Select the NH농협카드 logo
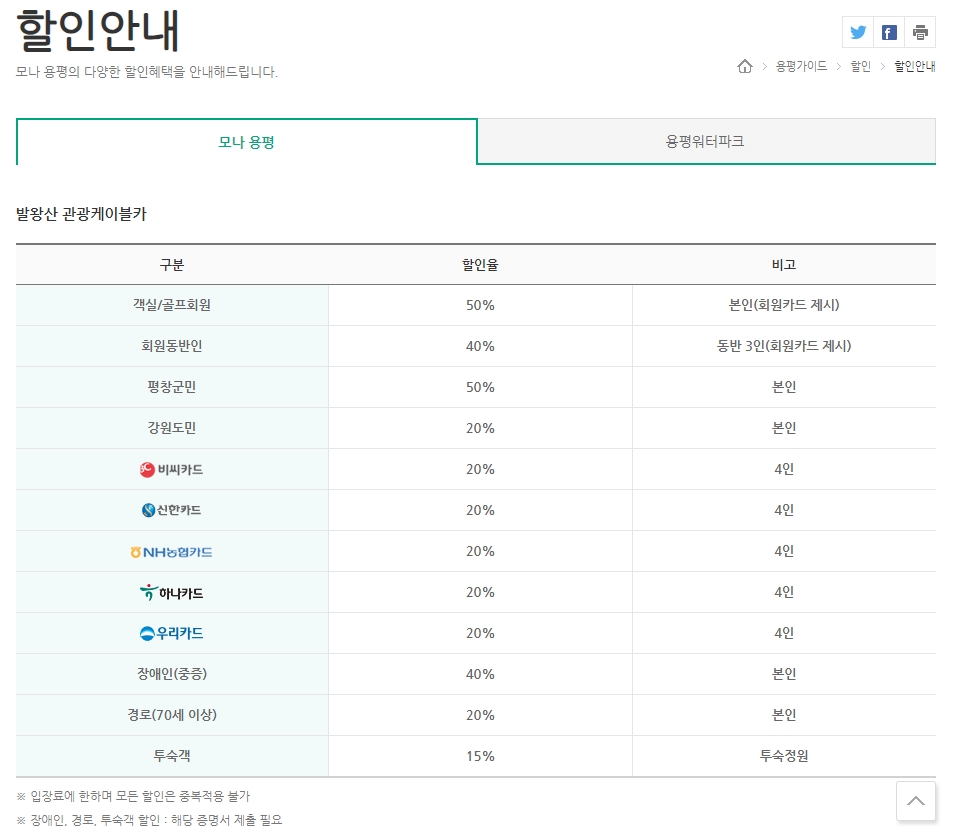The width and height of the screenshot is (961, 837). coord(171,551)
